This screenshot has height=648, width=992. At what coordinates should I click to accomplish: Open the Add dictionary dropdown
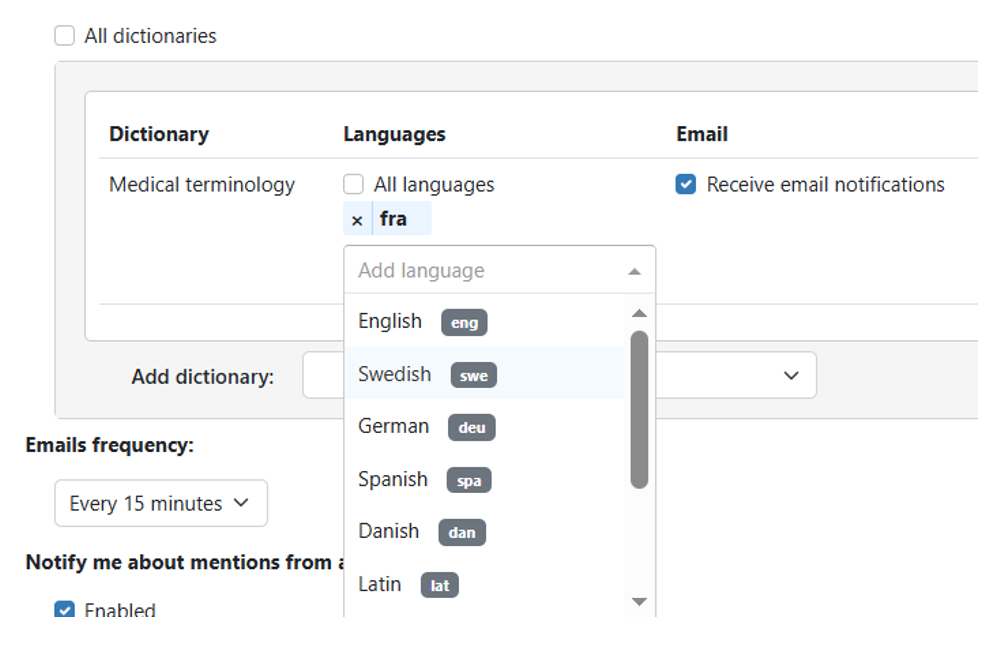pos(559,375)
